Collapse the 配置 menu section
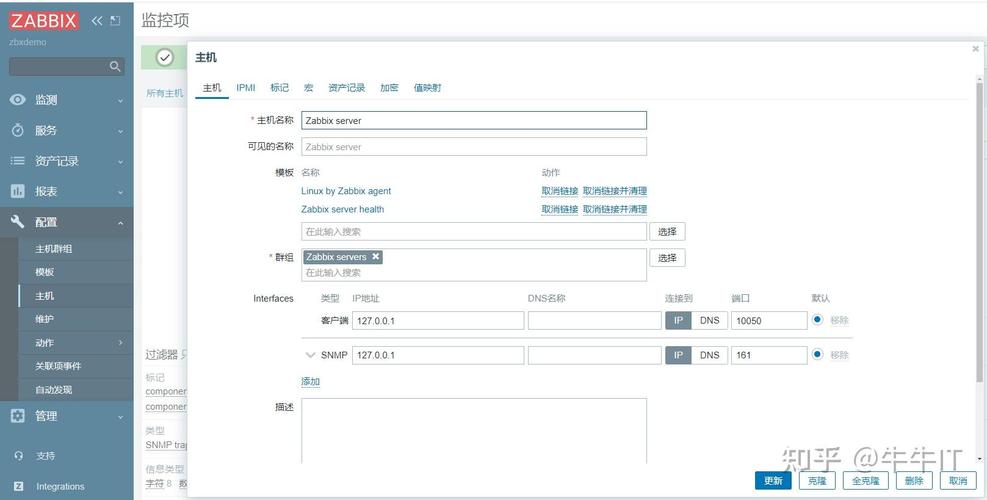 (120, 223)
